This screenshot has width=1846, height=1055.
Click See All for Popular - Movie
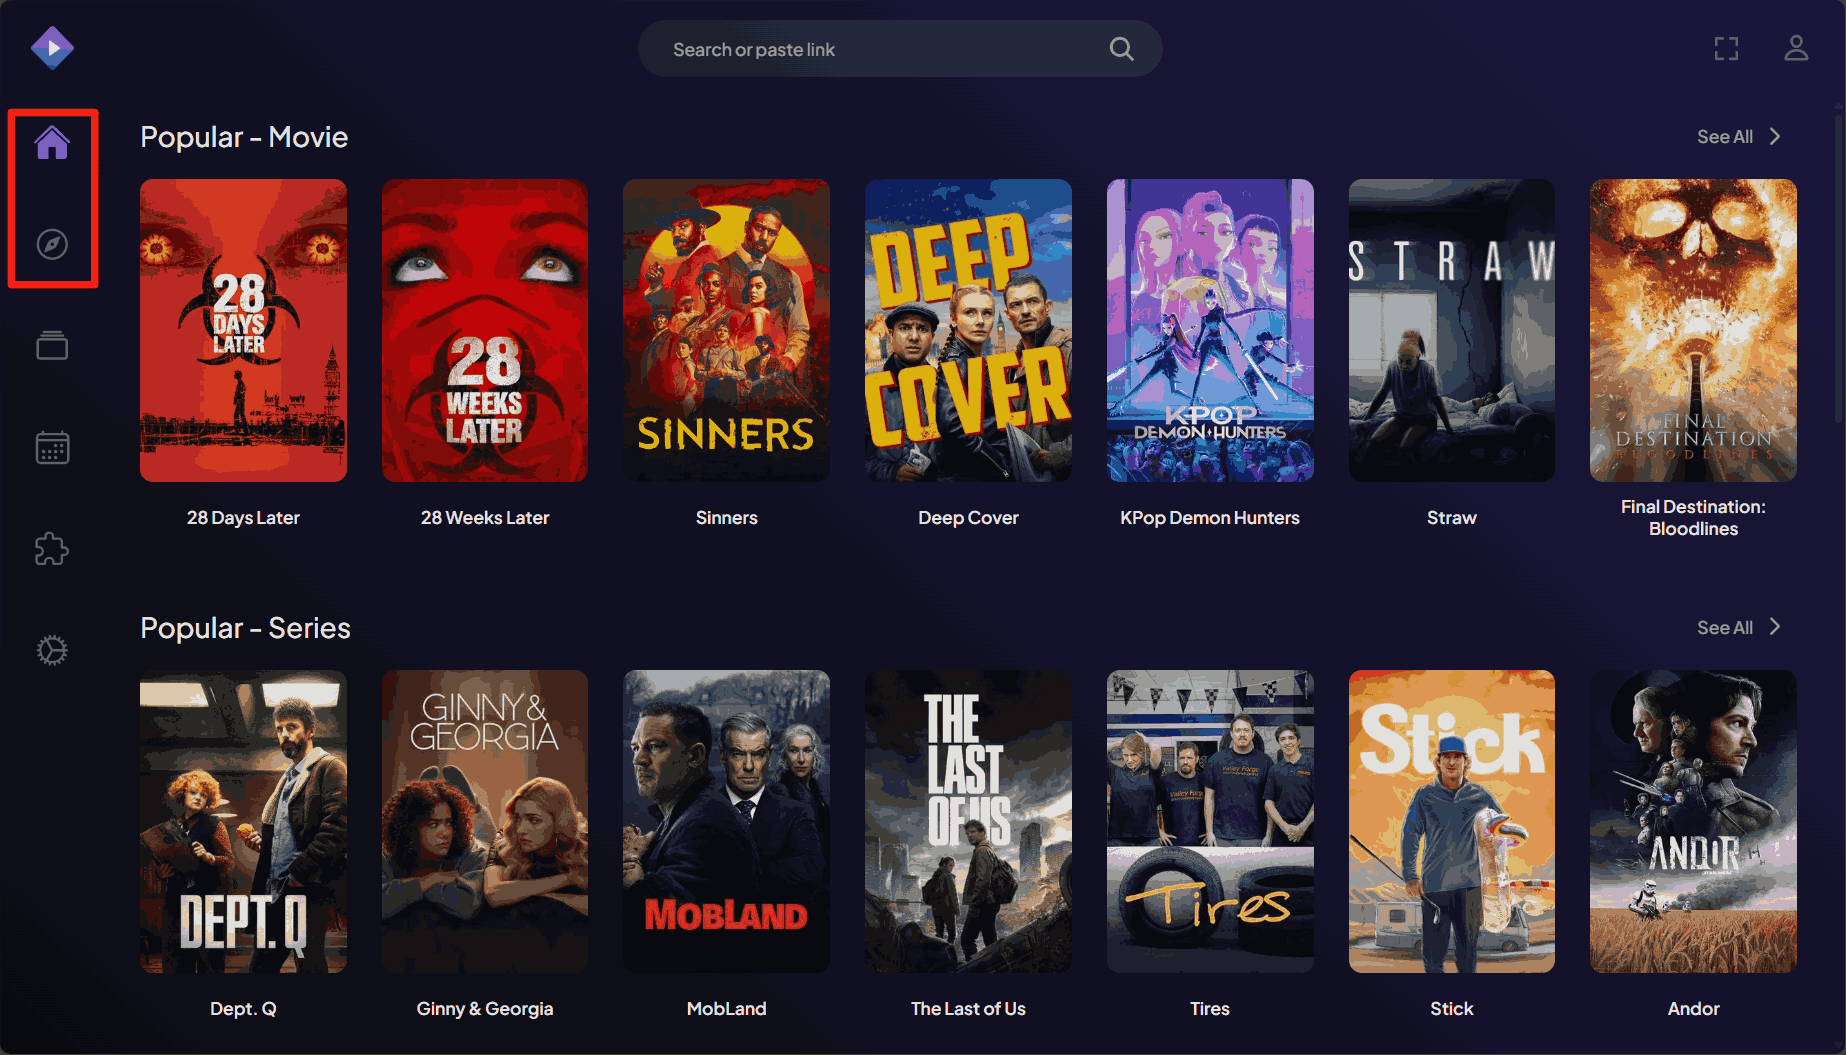pyautogui.click(x=1725, y=137)
